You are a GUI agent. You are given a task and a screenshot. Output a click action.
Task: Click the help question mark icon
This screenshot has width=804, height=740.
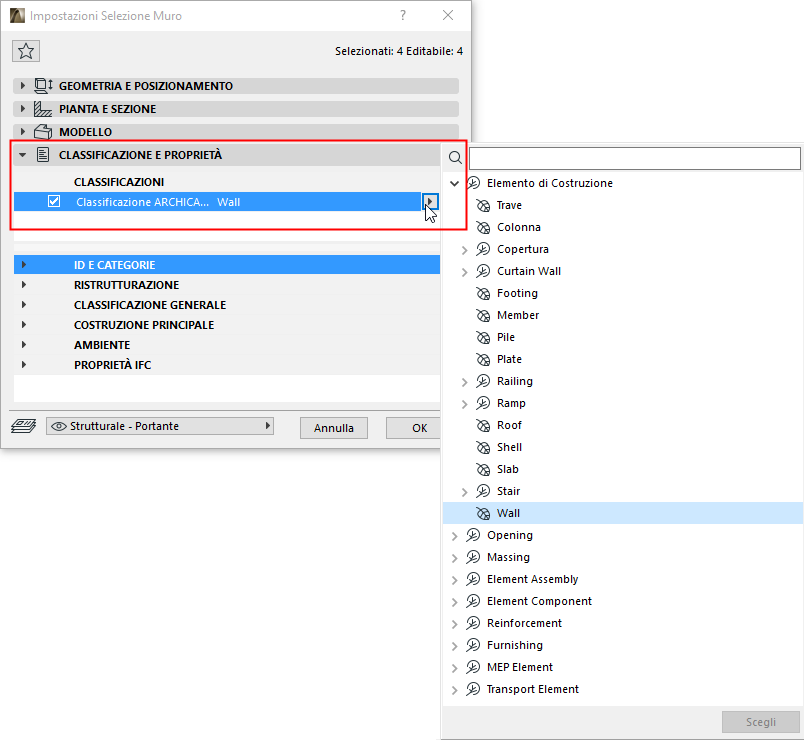pyautogui.click(x=403, y=15)
